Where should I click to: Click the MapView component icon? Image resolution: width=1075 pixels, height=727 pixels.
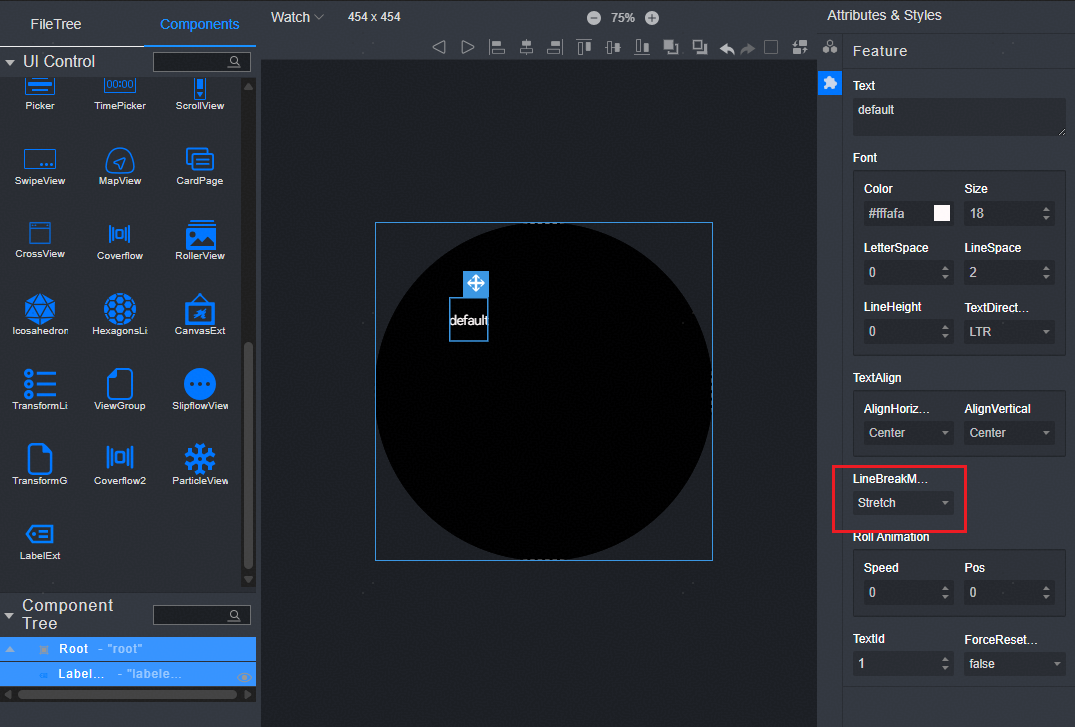tap(119, 160)
